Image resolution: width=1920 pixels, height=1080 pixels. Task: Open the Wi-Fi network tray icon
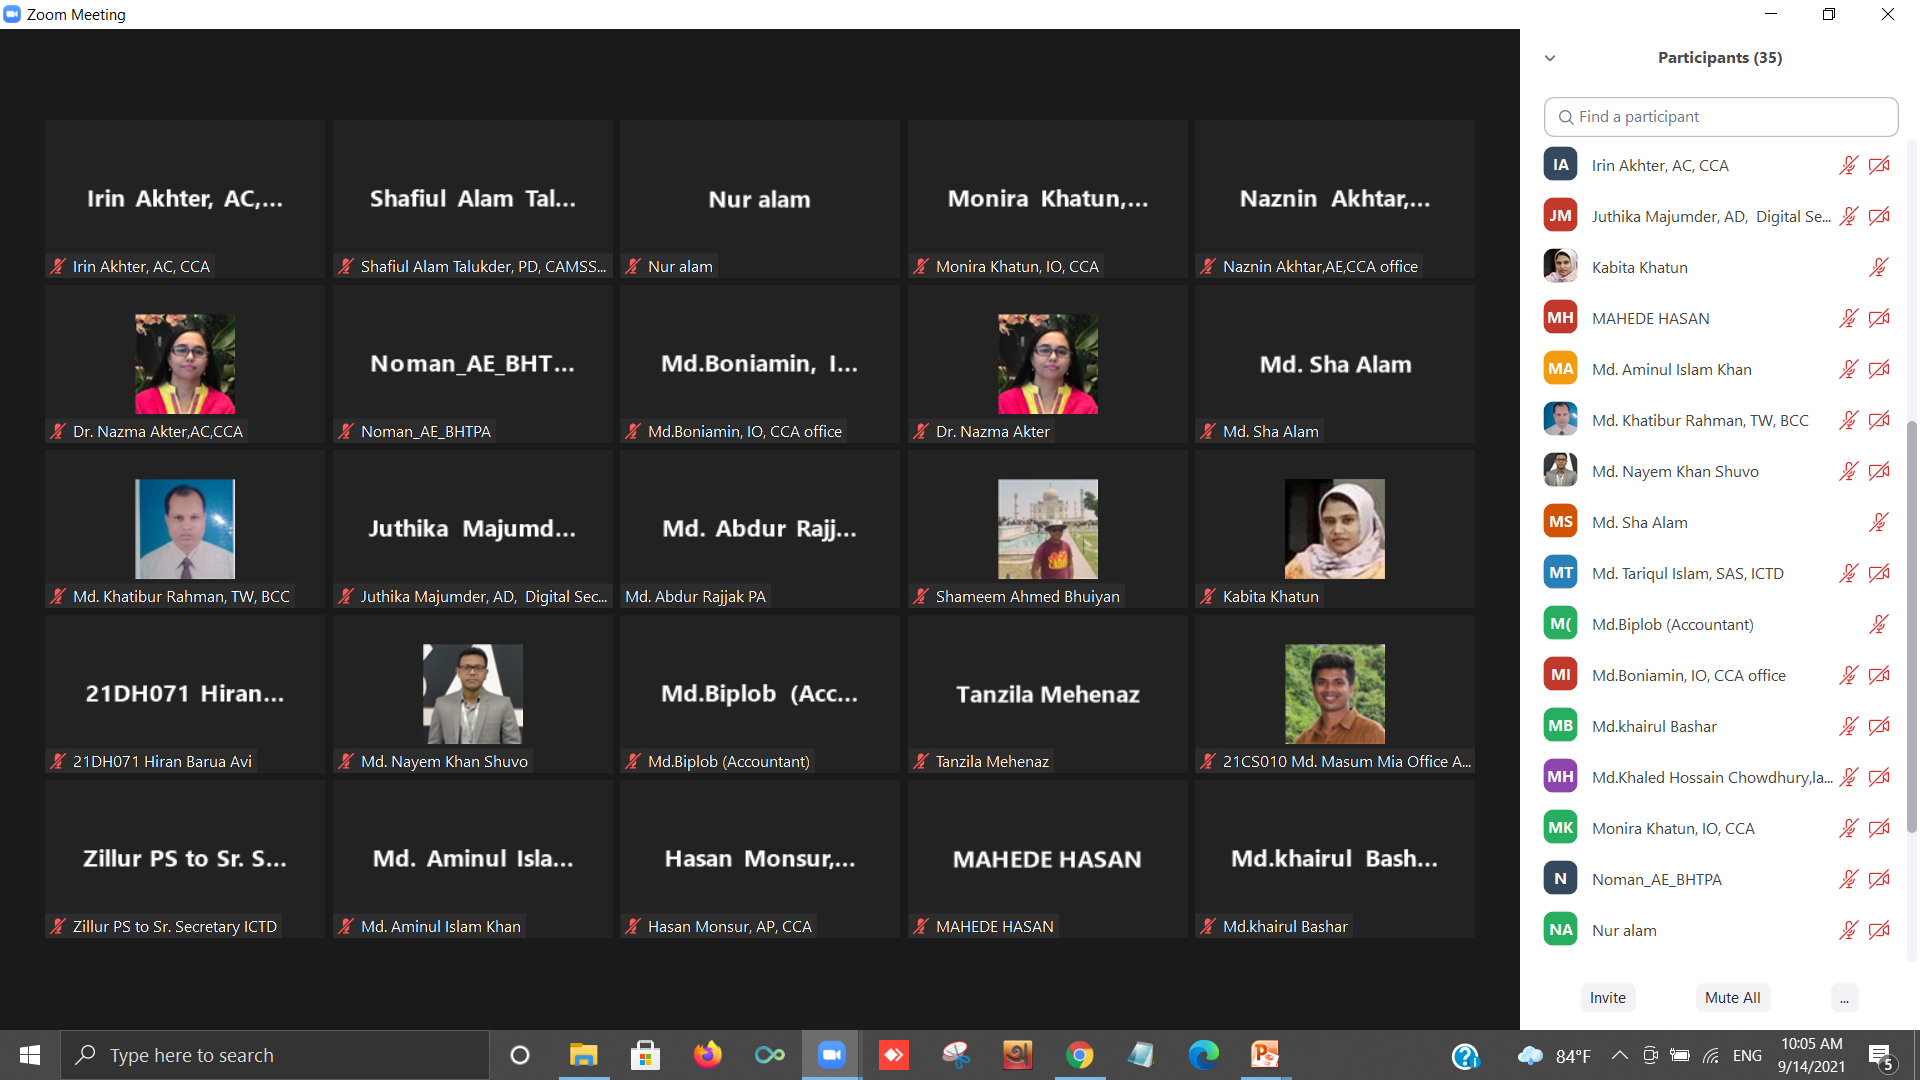click(1711, 1056)
